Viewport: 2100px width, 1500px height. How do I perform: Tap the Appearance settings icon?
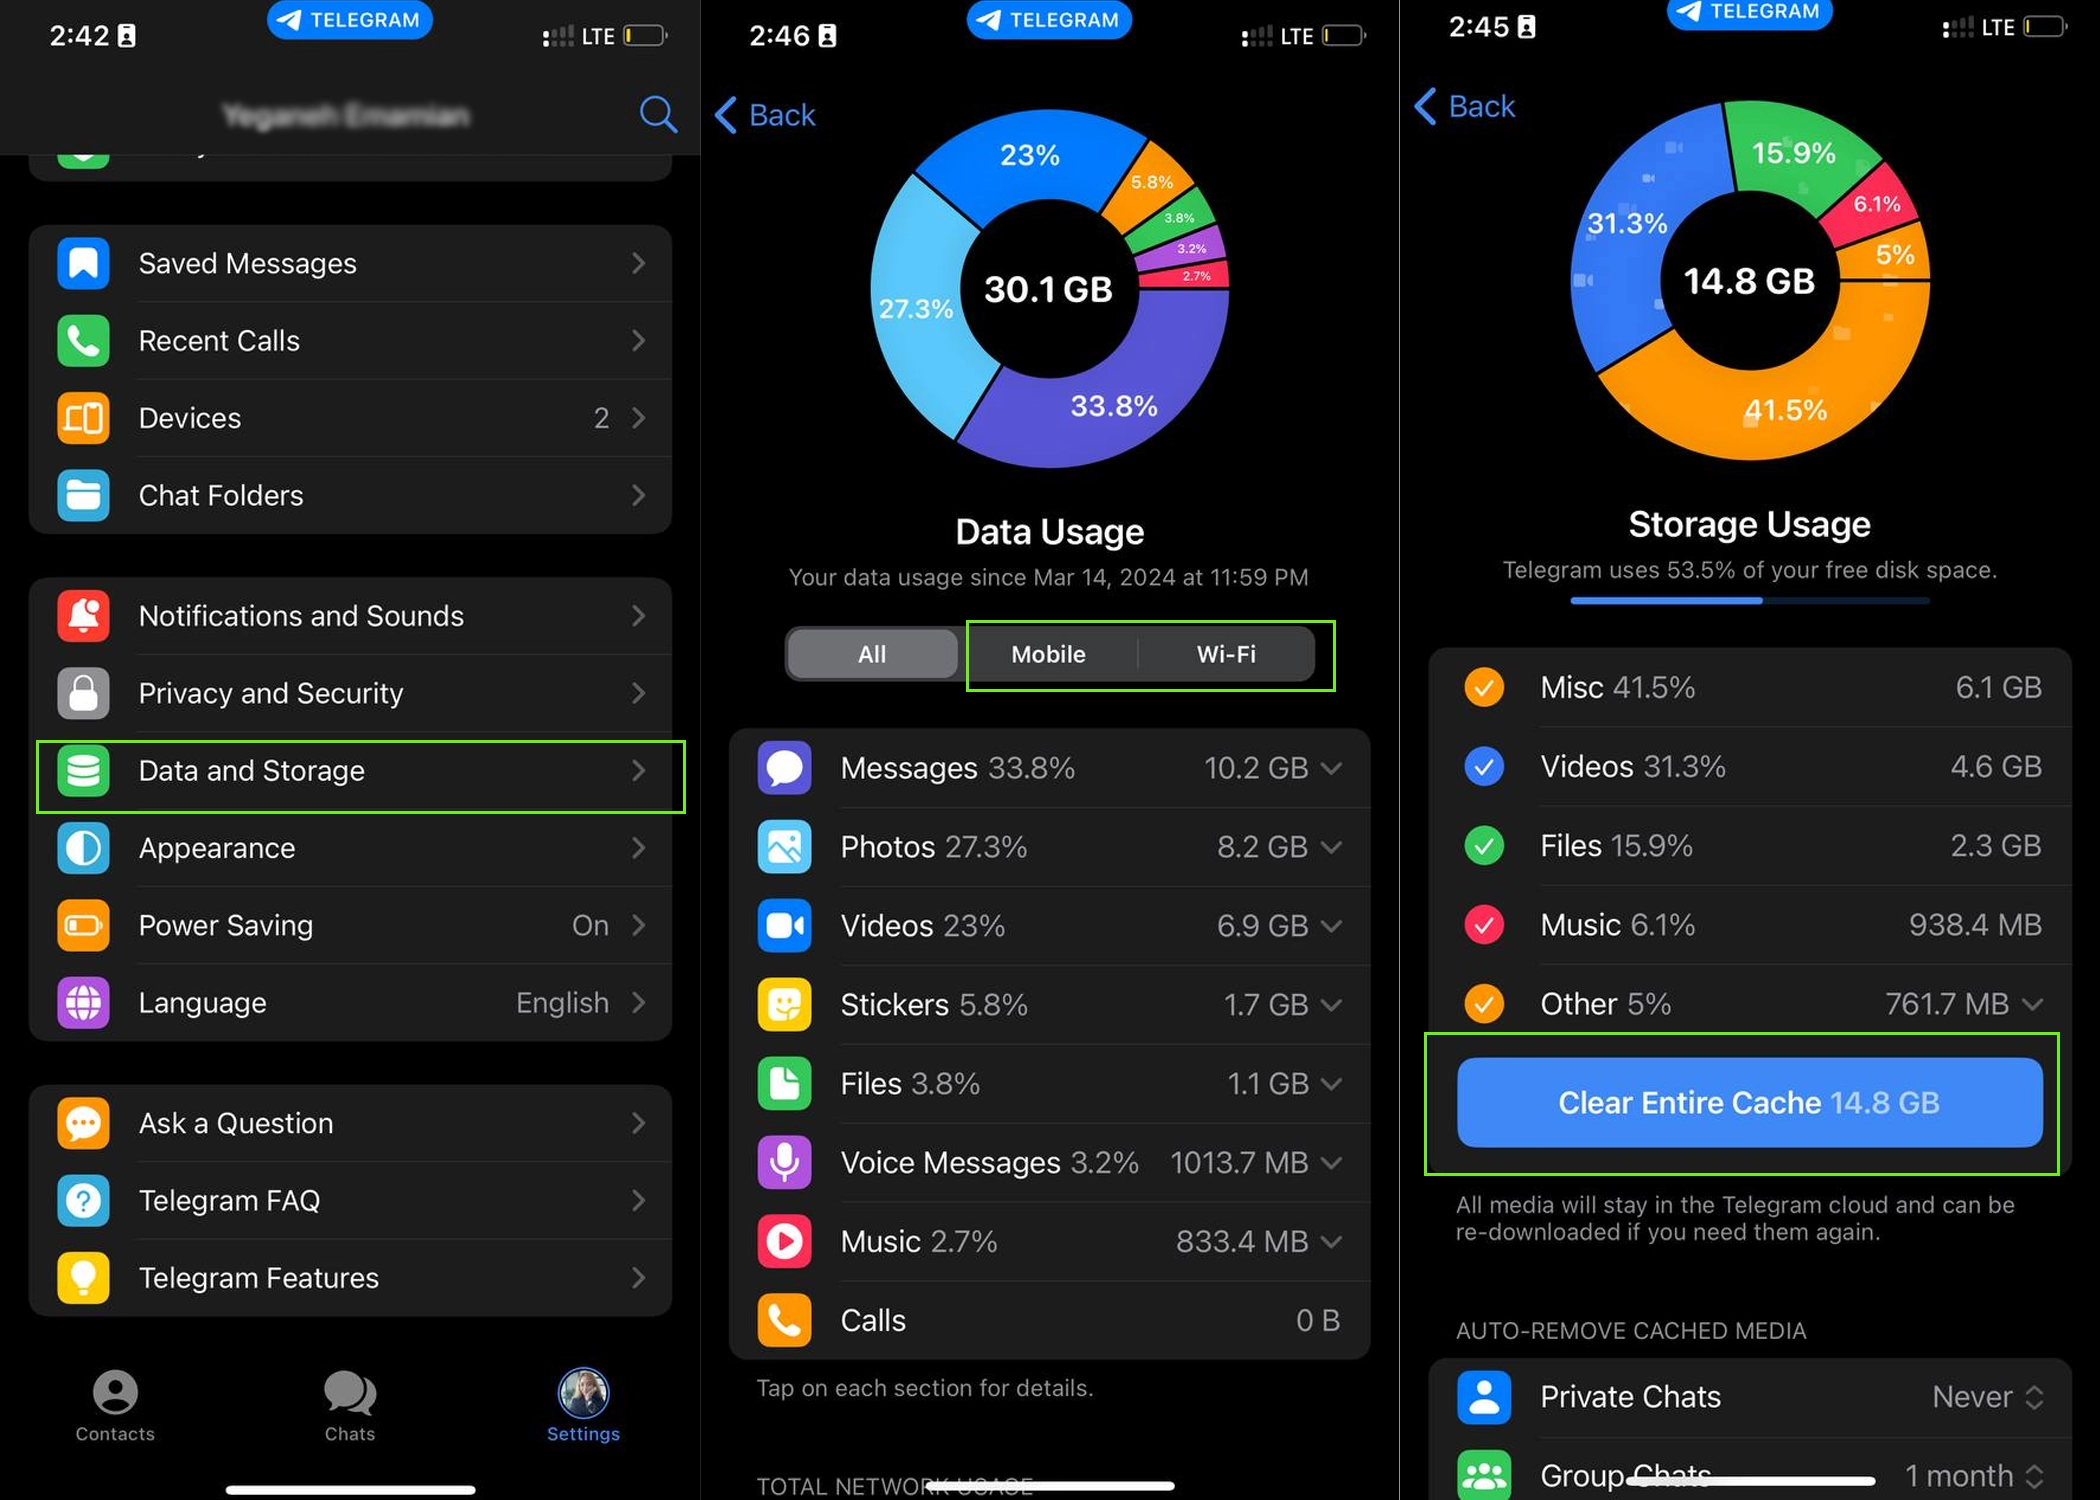(x=84, y=847)
